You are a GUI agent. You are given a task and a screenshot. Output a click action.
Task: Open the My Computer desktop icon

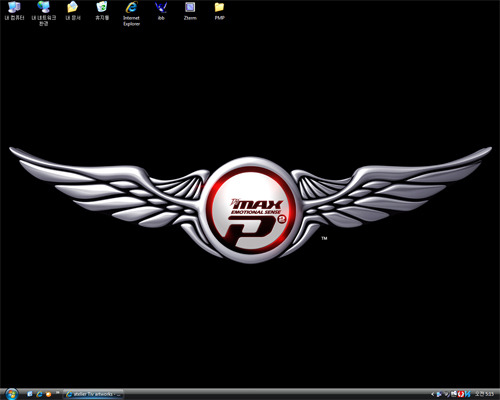[14, 11]
